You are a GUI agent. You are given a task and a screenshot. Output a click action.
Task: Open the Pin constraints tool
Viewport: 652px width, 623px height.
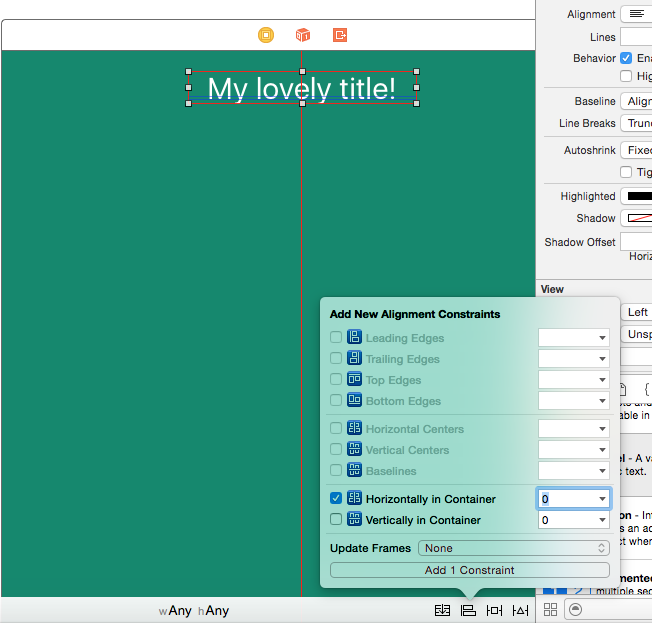[x=494, y=610]
